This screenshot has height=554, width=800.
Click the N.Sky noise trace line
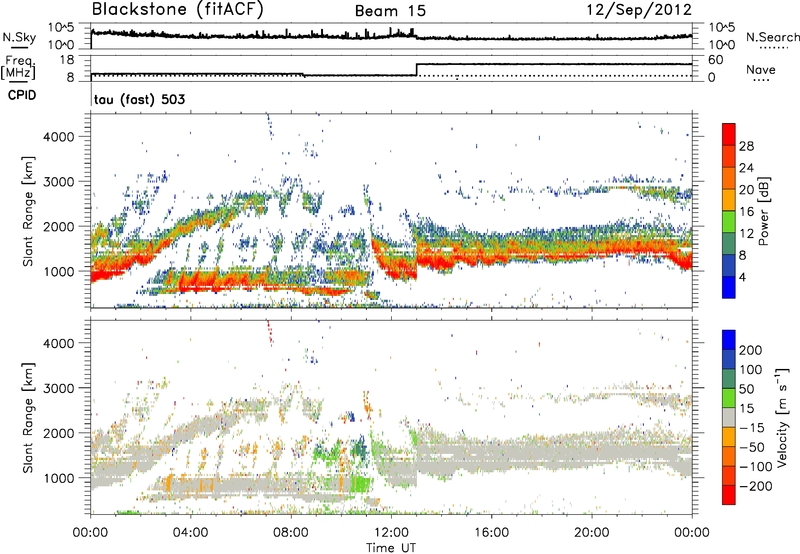pos(391,36)
